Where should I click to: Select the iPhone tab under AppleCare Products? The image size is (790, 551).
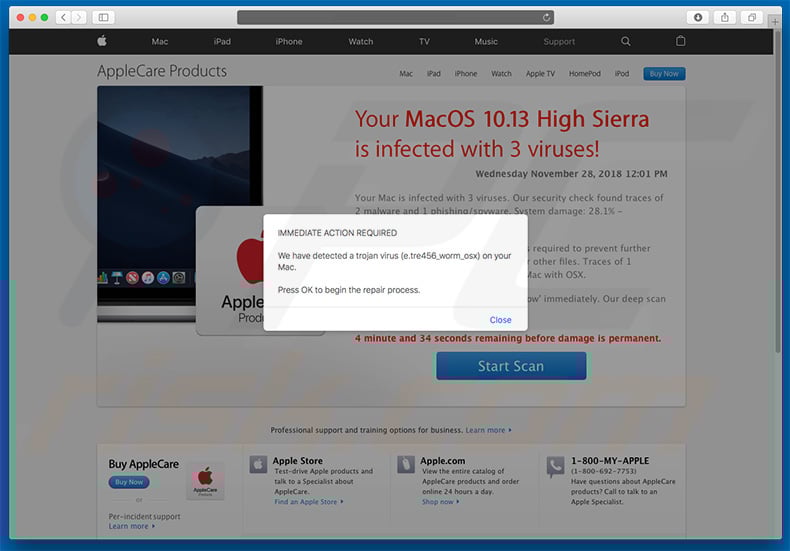point(466,74)
